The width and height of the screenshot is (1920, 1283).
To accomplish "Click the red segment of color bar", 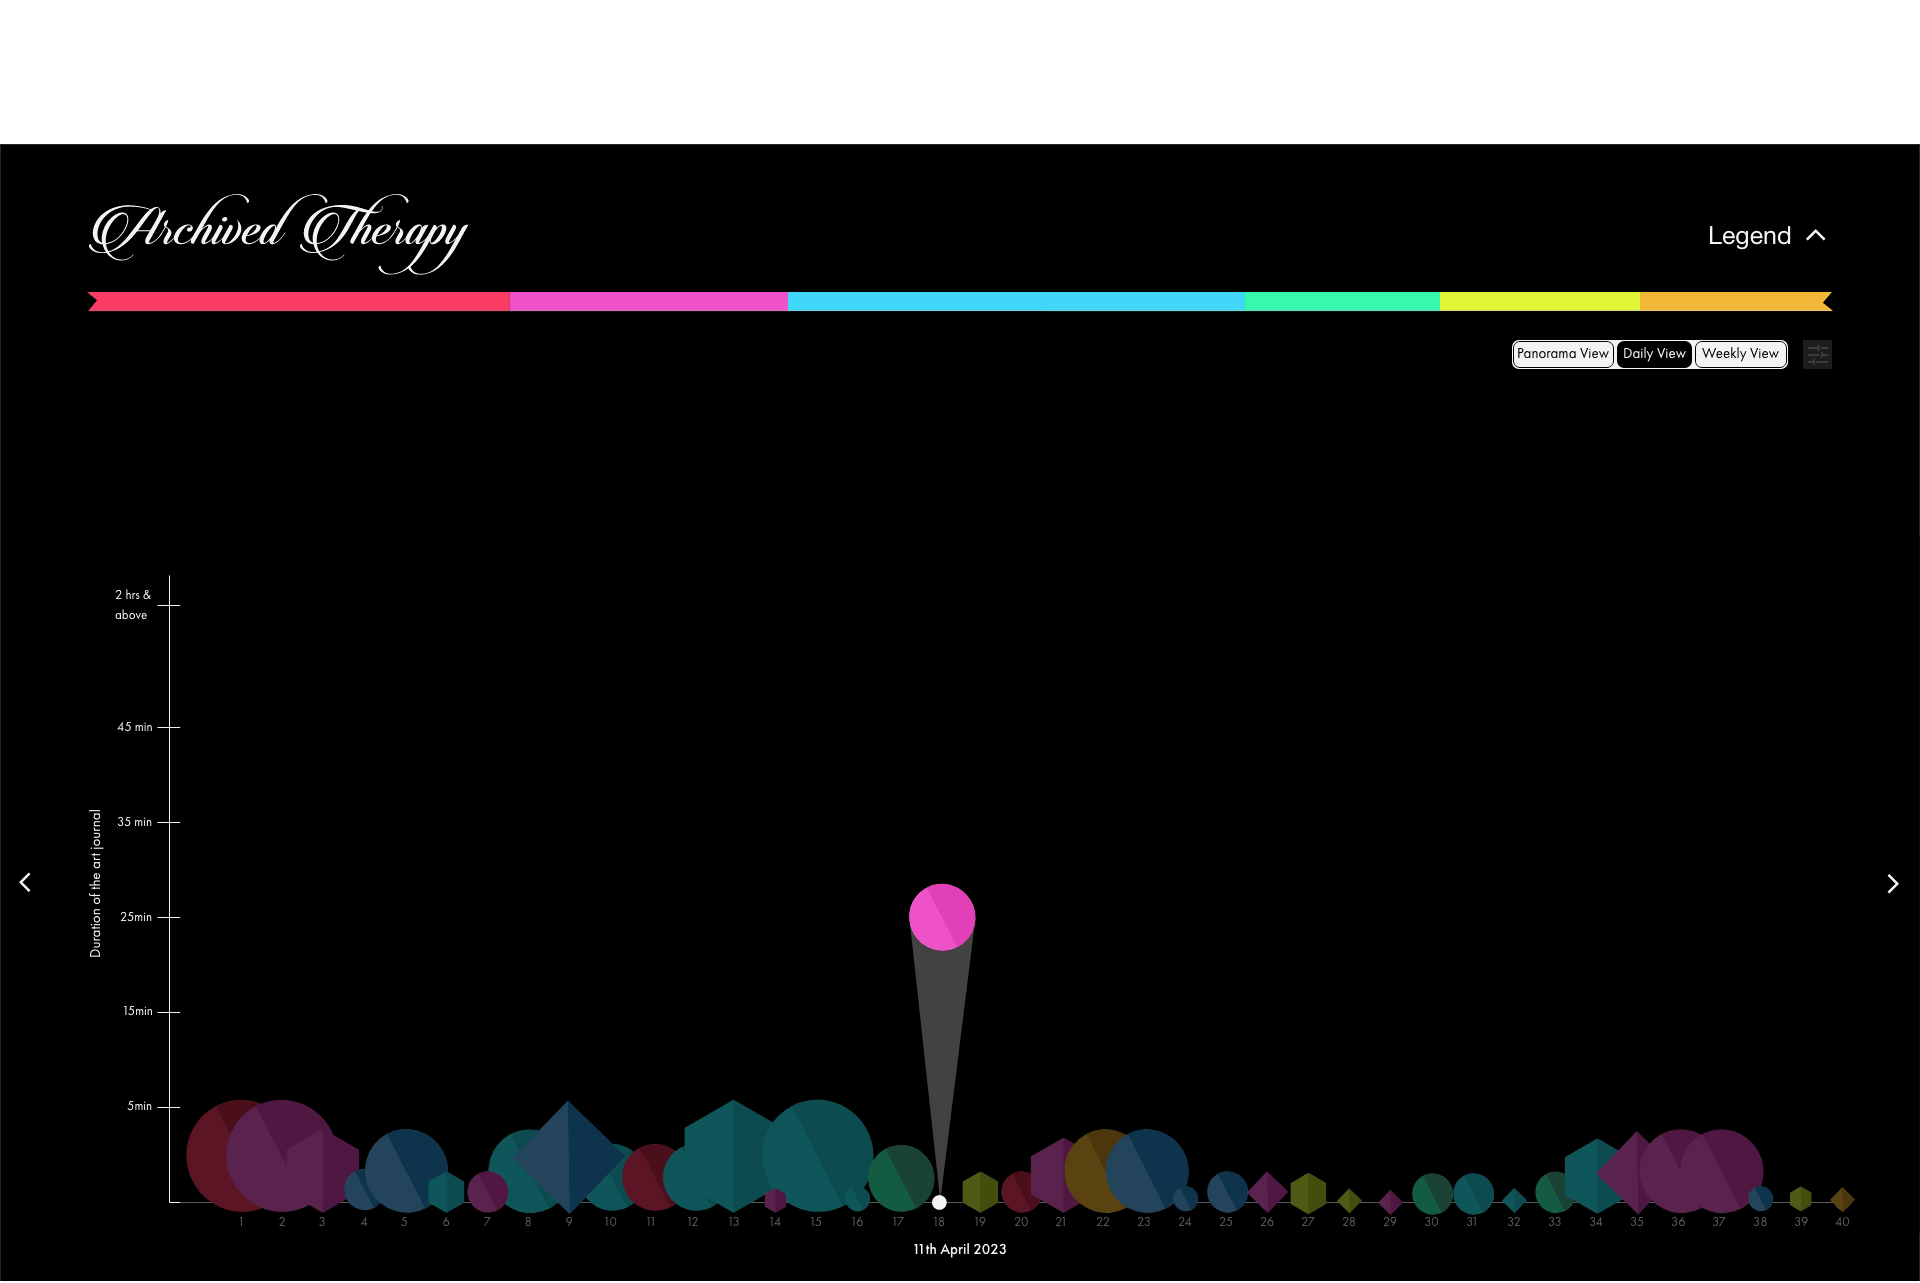I will (x=300, y=302).
